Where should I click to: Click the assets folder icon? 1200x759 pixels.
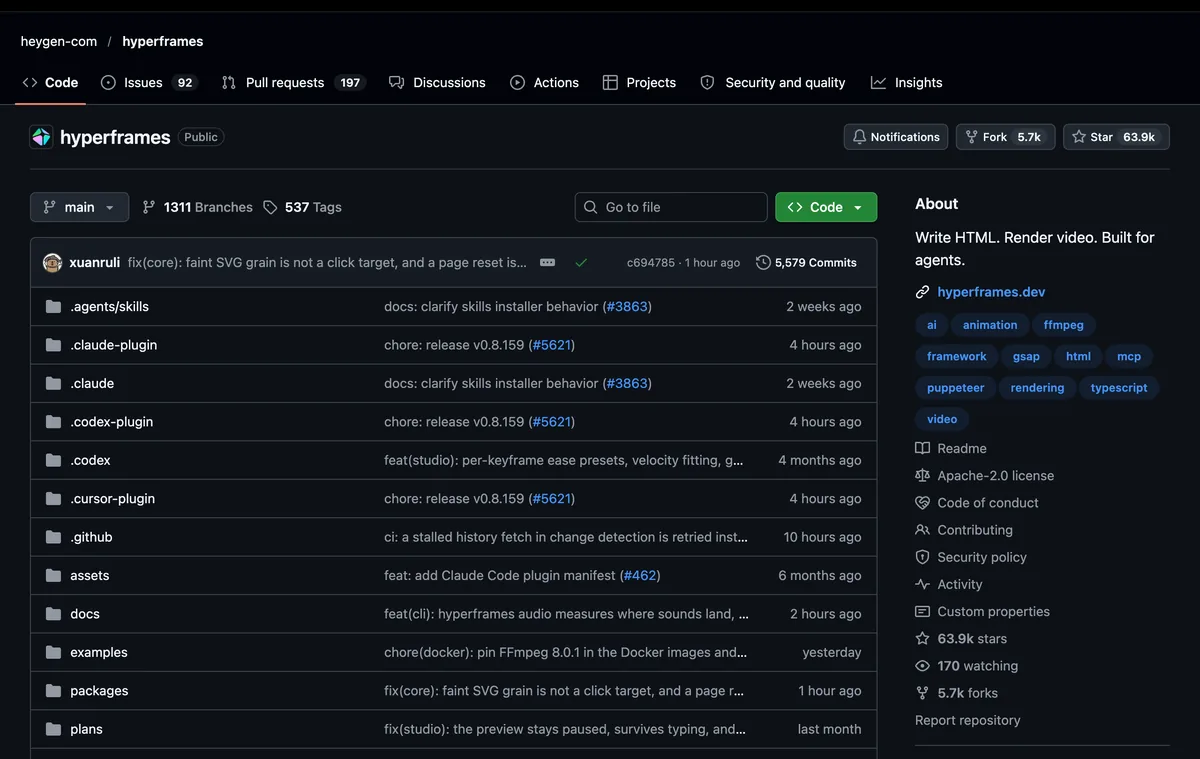tap(53, 575)
